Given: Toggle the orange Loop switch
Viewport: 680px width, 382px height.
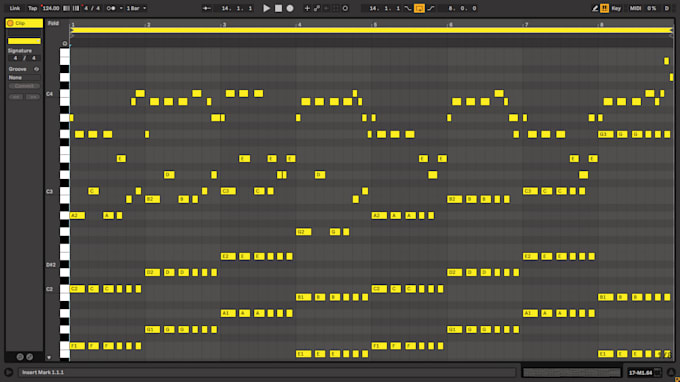Looking at the screenshot, I should (419, 8).
